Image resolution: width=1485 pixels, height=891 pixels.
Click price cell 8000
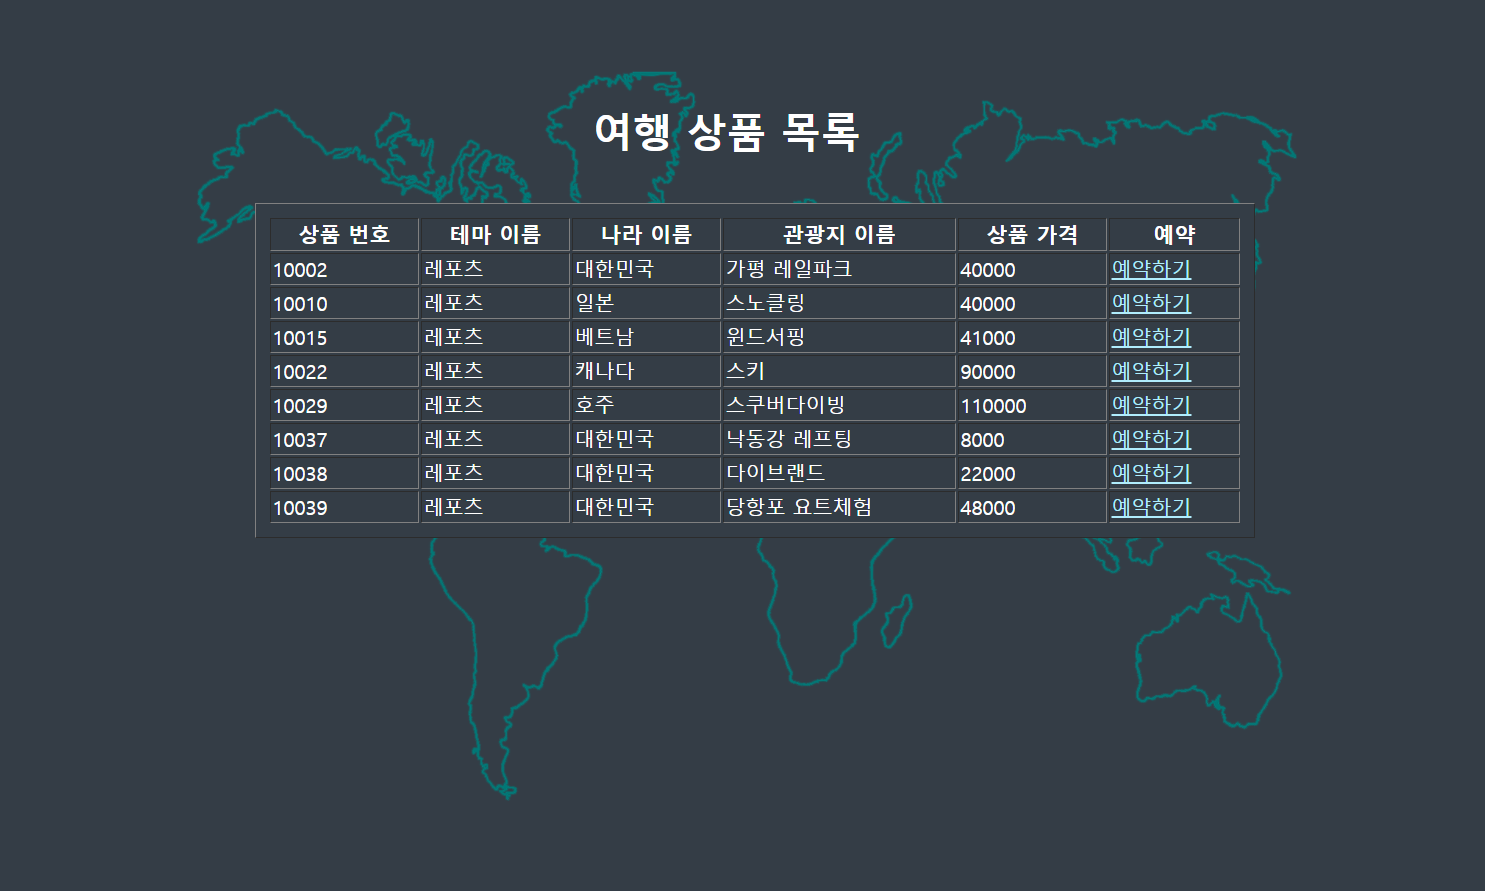(x=1032, y=439)
